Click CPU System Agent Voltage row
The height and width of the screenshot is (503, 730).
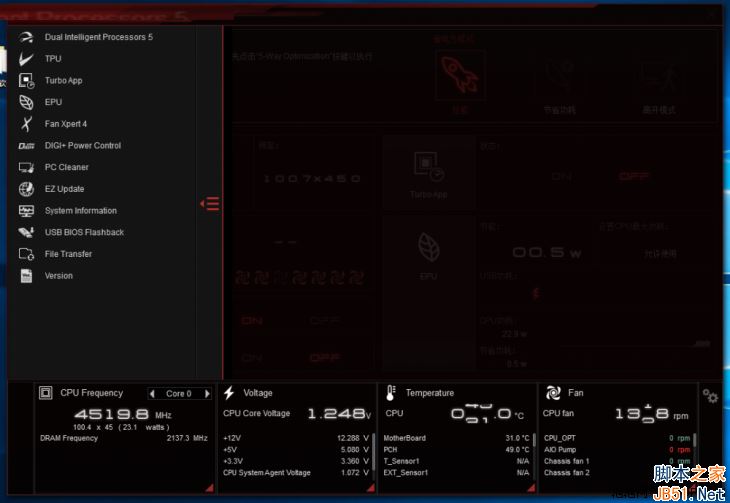point(296,473)
